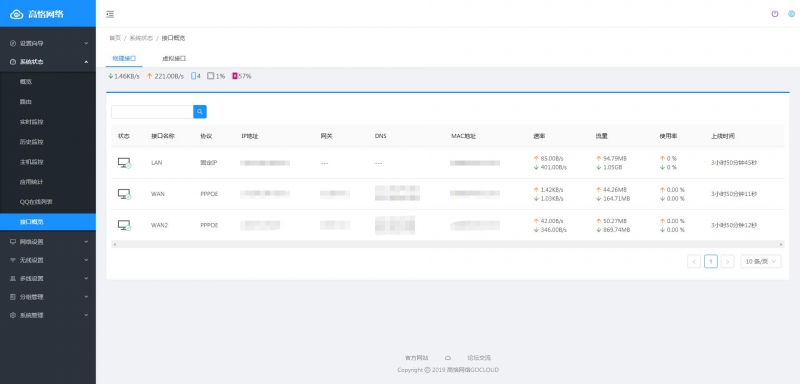800x384 pixels.
Task: Click 系统状态 in the breadcrumb
Action: pos(141,38)
